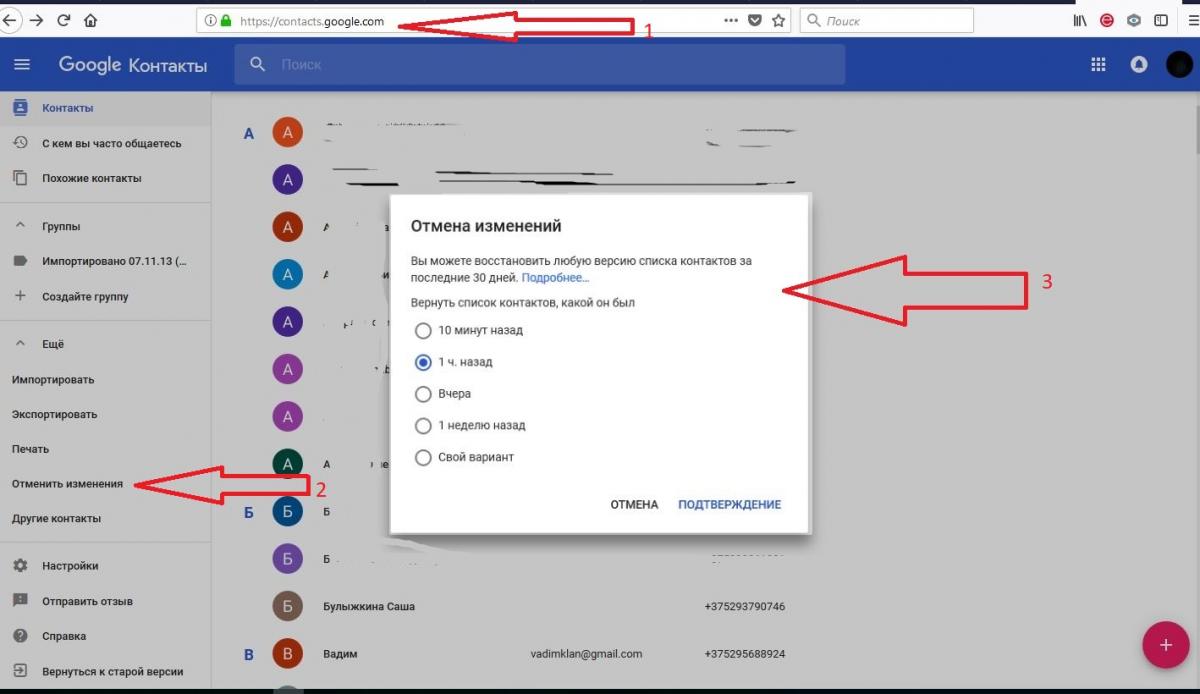Viewport: 1200px width, 694px height.
Task: Click phone number +375293790746
Action: pos(745,607)
